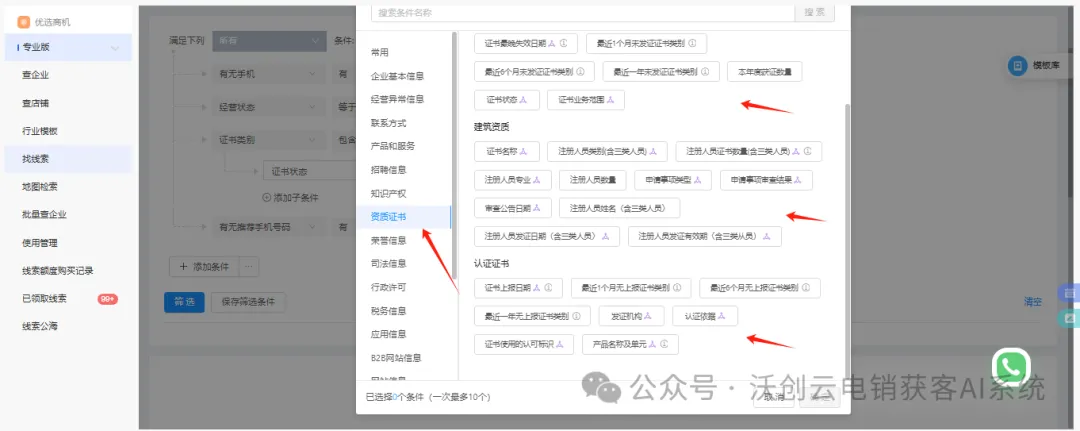Image resolution: width=1080 pixels, height=431 pixels.
Task: Click info icon on 证书上报日期 tag
Action: pos(548,287)
